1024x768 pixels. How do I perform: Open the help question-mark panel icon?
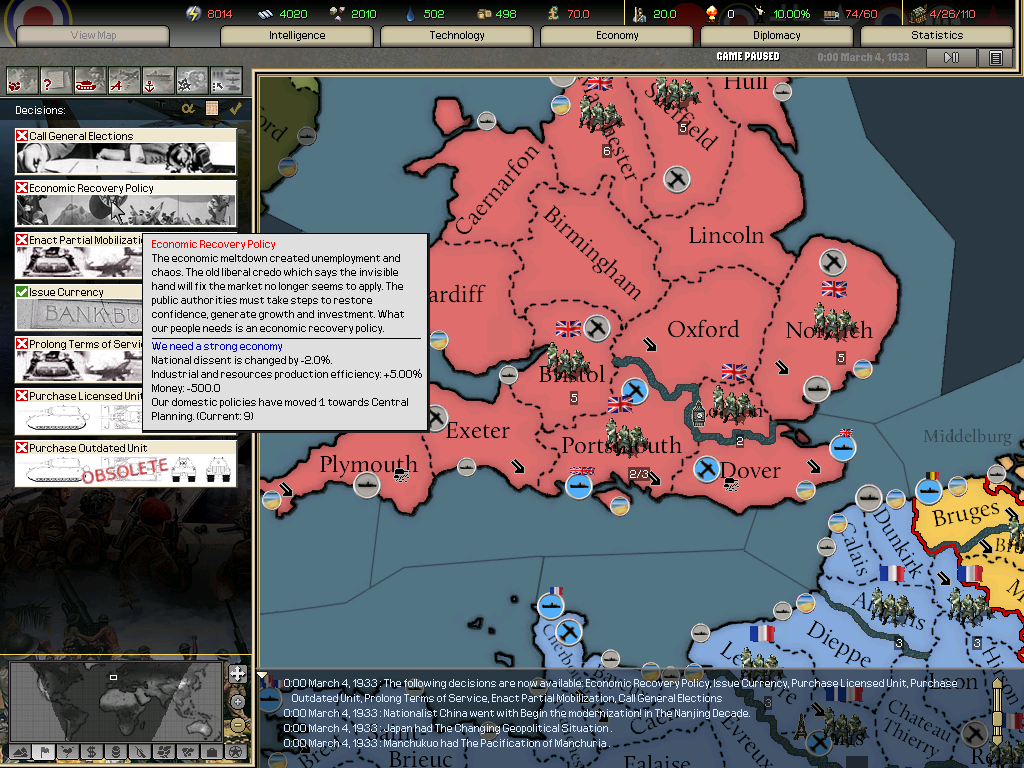(56, 82)
